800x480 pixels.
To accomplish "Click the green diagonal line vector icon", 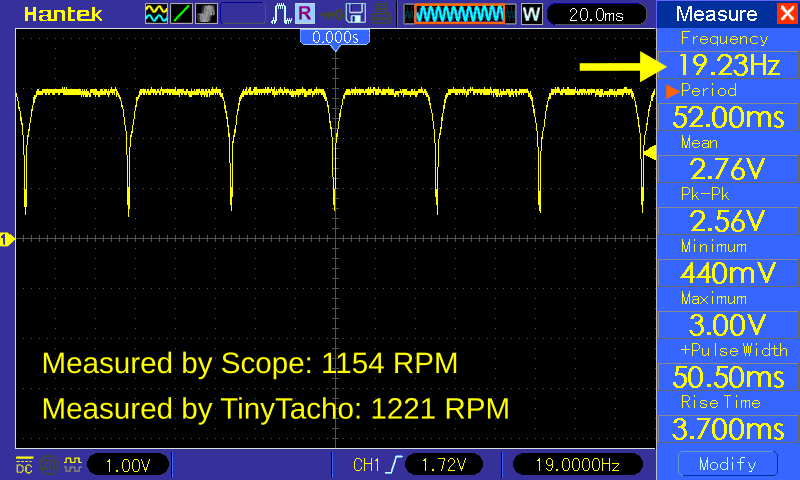I will click(181, 14).
